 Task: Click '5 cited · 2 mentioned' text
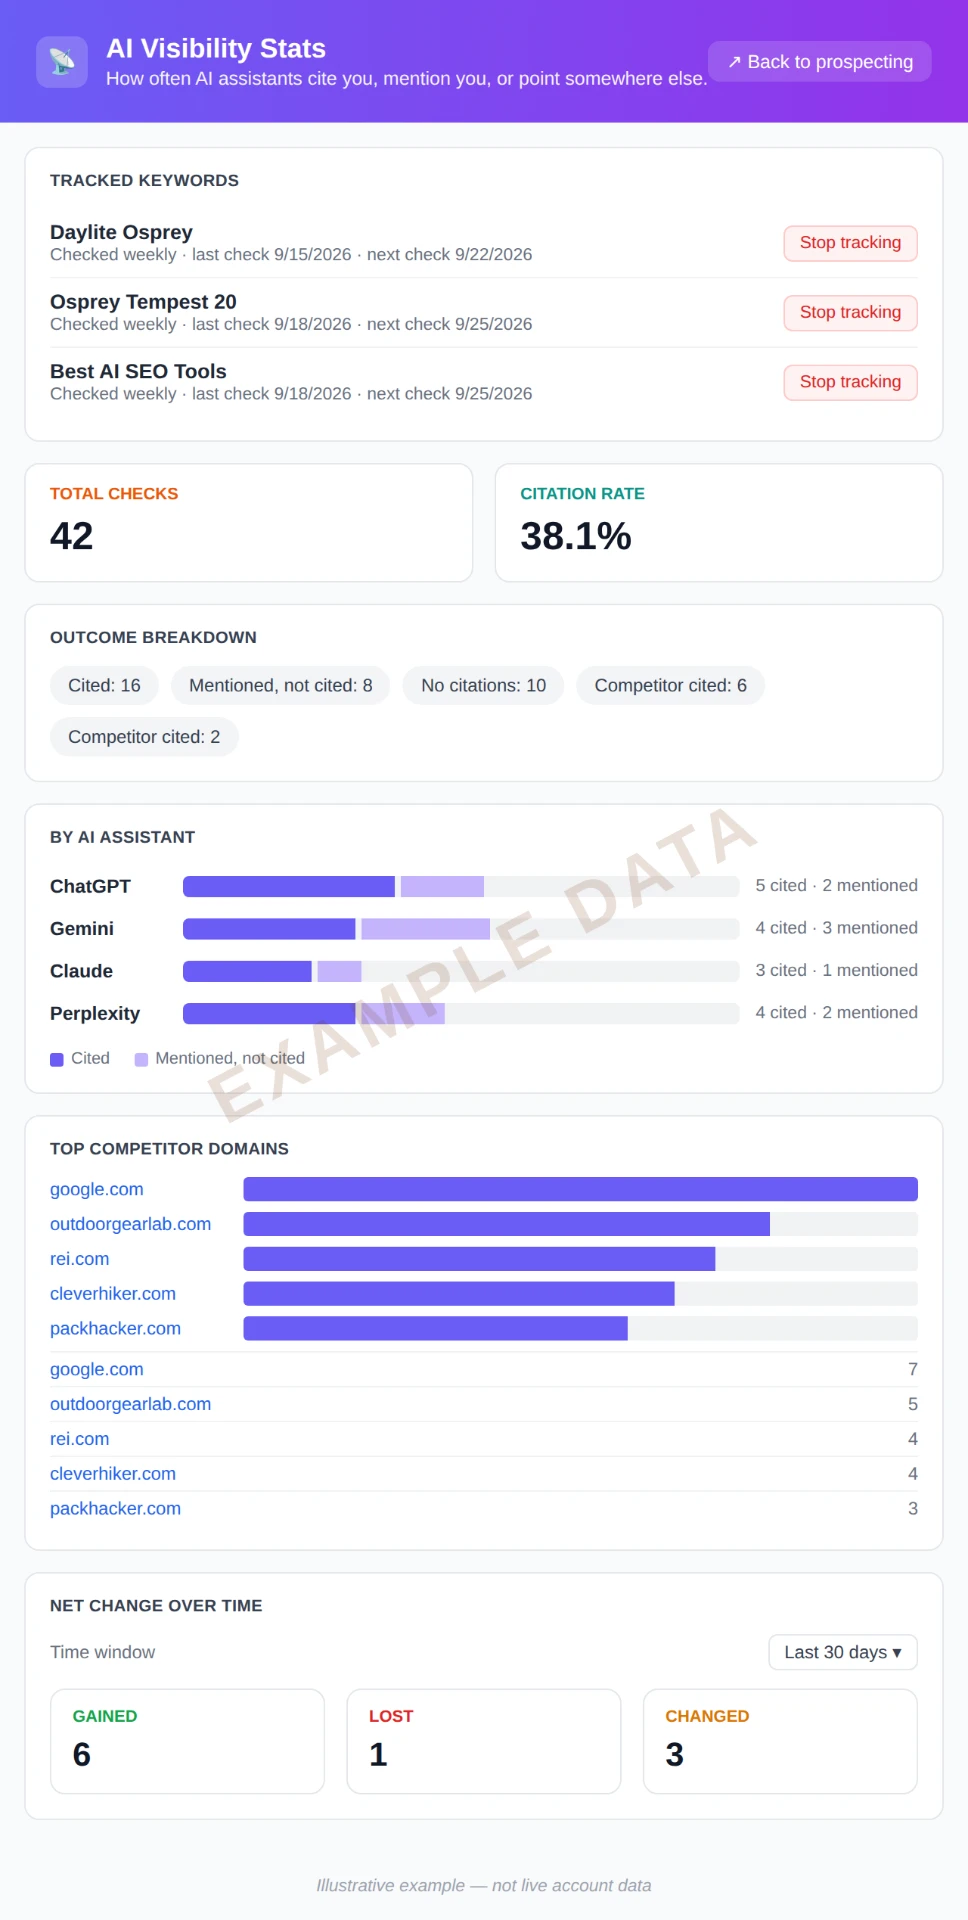pos(836,886)
